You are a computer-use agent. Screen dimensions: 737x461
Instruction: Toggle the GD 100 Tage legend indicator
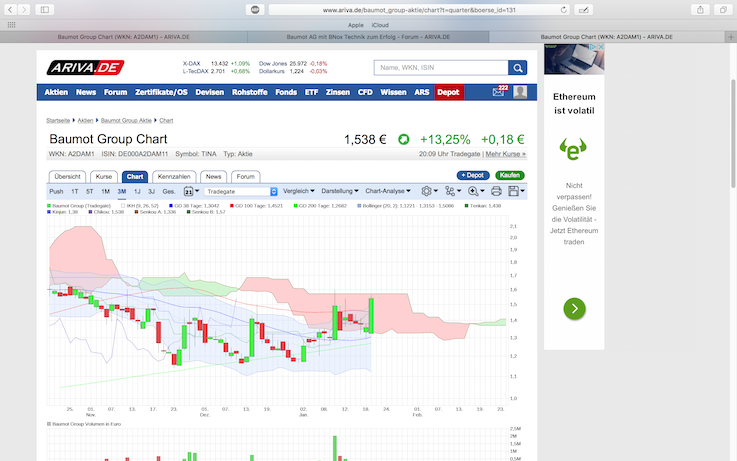click(232, 206)
